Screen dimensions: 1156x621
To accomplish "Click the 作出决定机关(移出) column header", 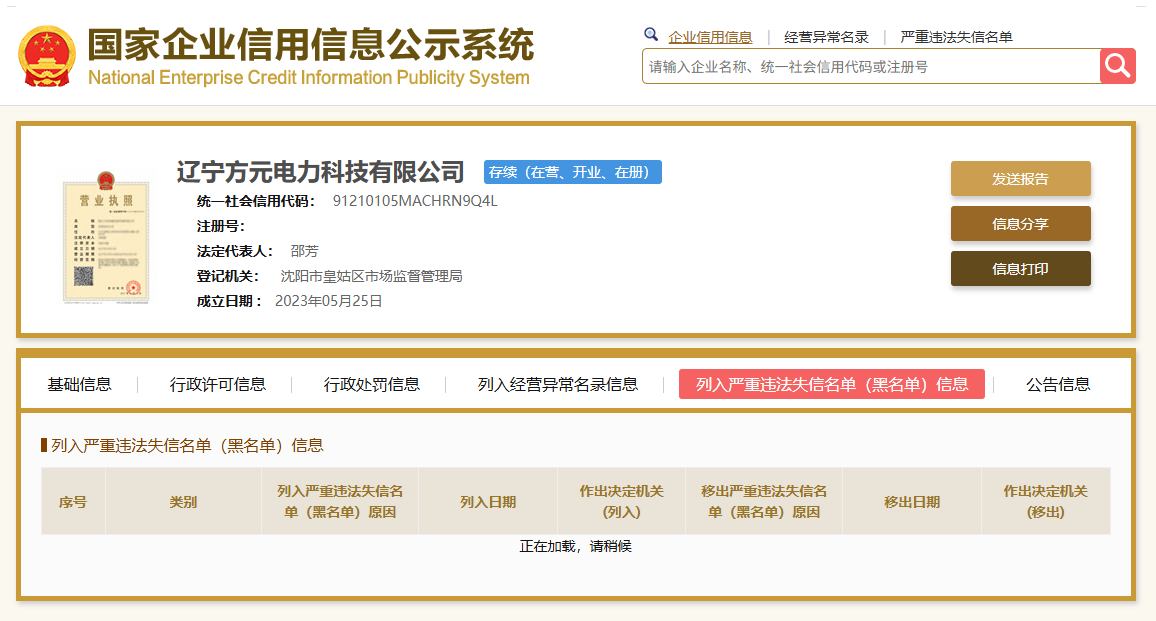I will tap(1045, 502).
